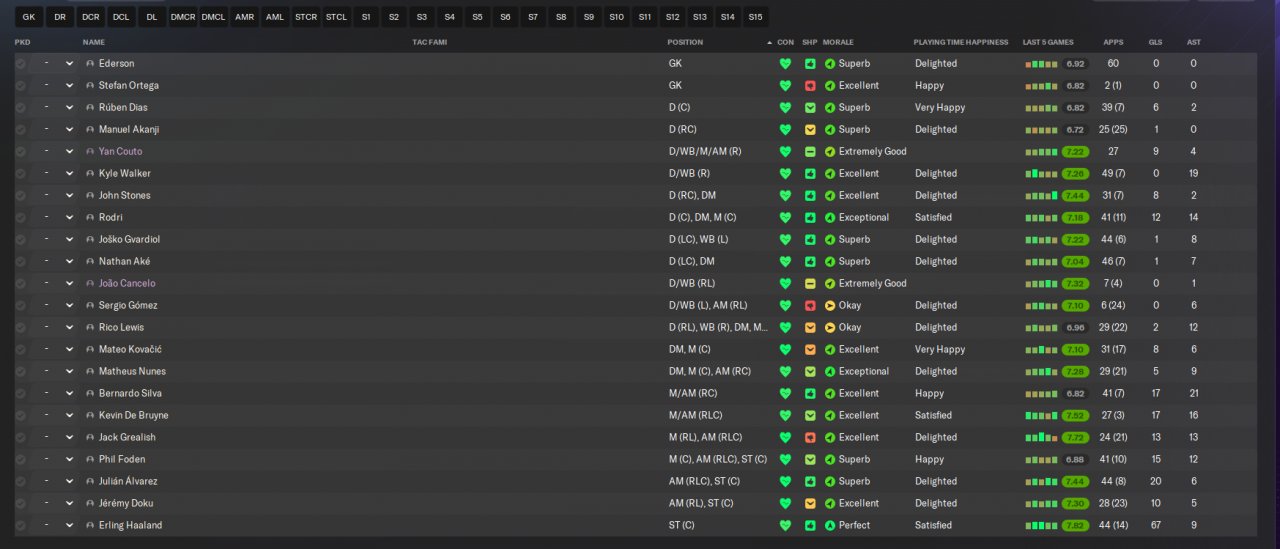This screenshot has height=549, width=1280.
Task: Sort by the Gls column header
Action: click(1155, 42)
